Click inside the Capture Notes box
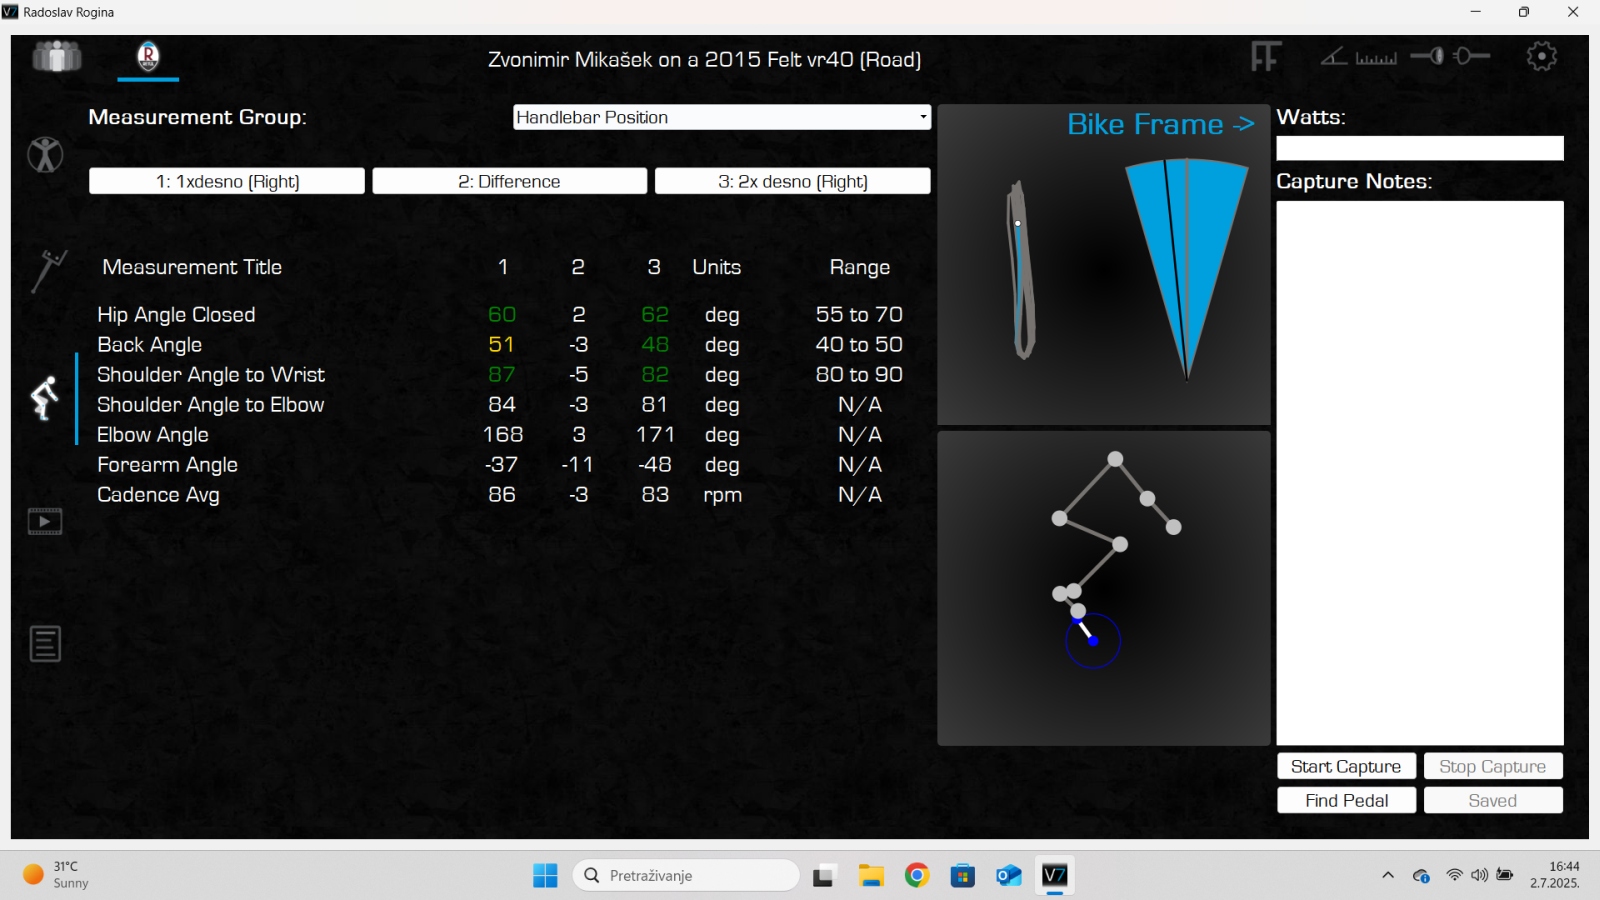Viewport: 1600px width, 900px height. (1420, 473)
